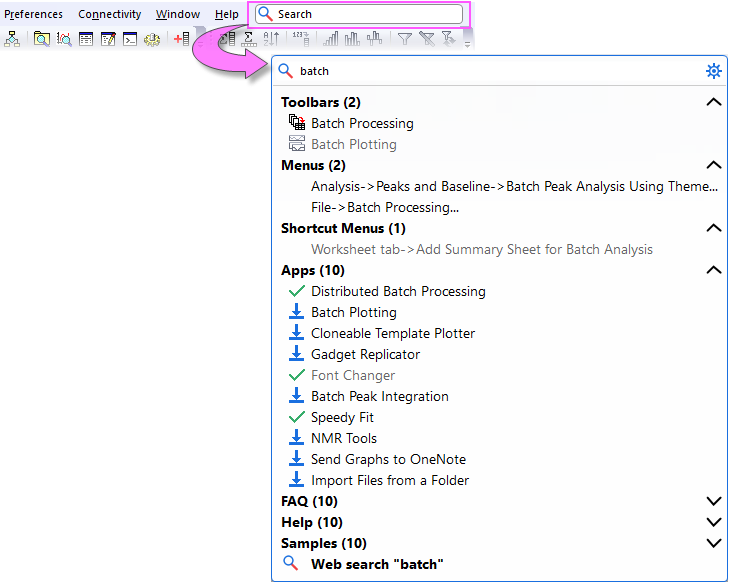Select Cloneable Template Plotter app name

tap(393, 333)
